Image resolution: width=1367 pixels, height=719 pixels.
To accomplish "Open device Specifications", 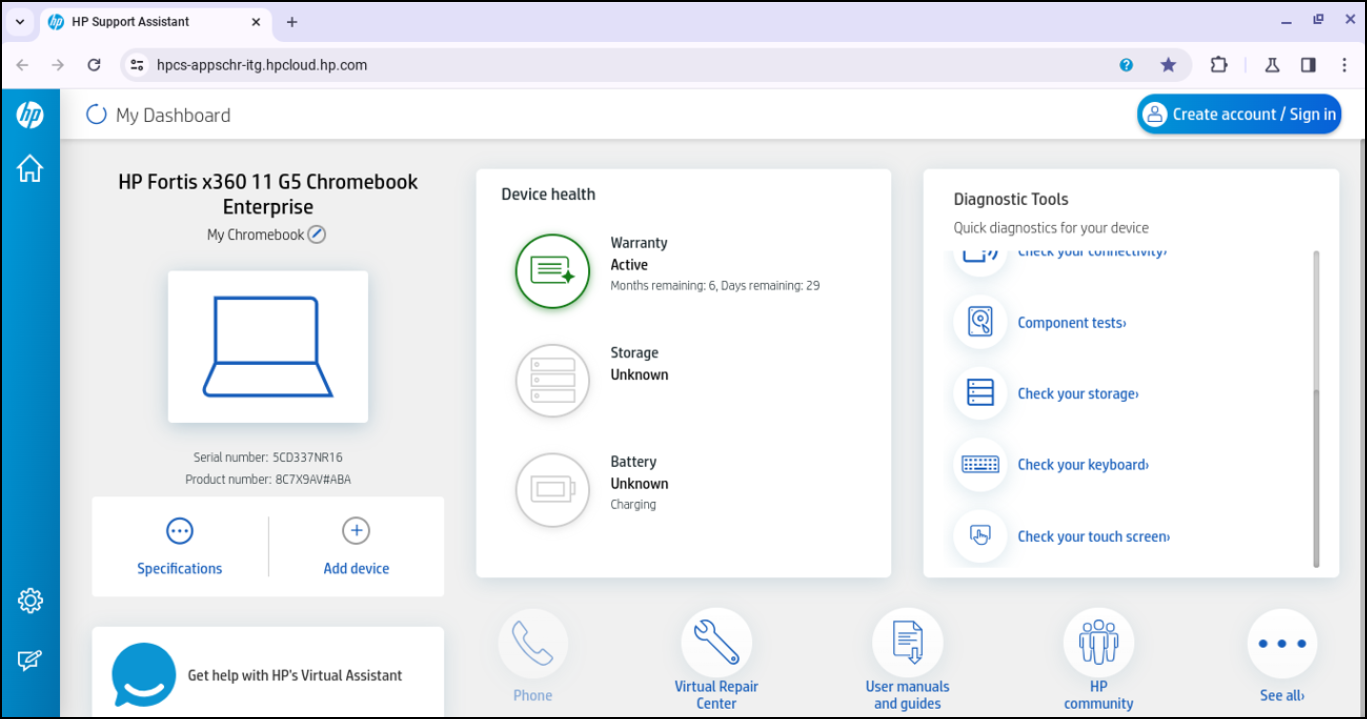I will 179,545.
